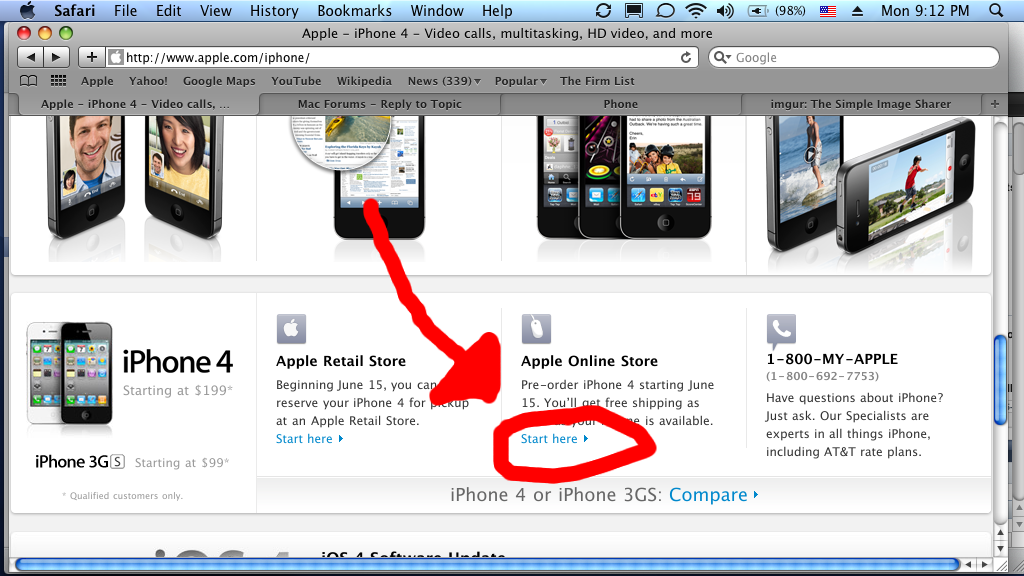
Task: Open the Edit menu
Action: click(x=168, y=10)
